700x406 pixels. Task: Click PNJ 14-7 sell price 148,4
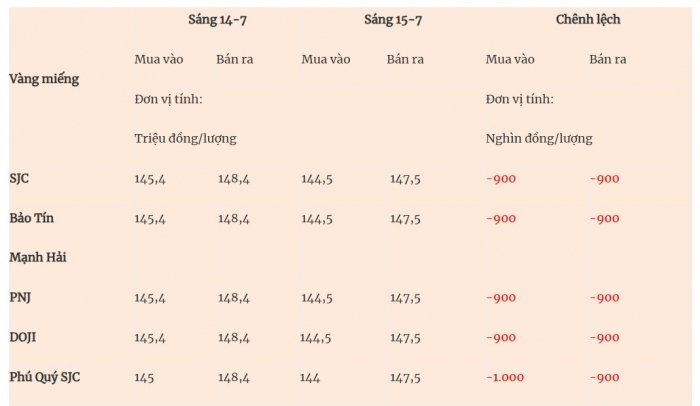(x=234, y=298)
